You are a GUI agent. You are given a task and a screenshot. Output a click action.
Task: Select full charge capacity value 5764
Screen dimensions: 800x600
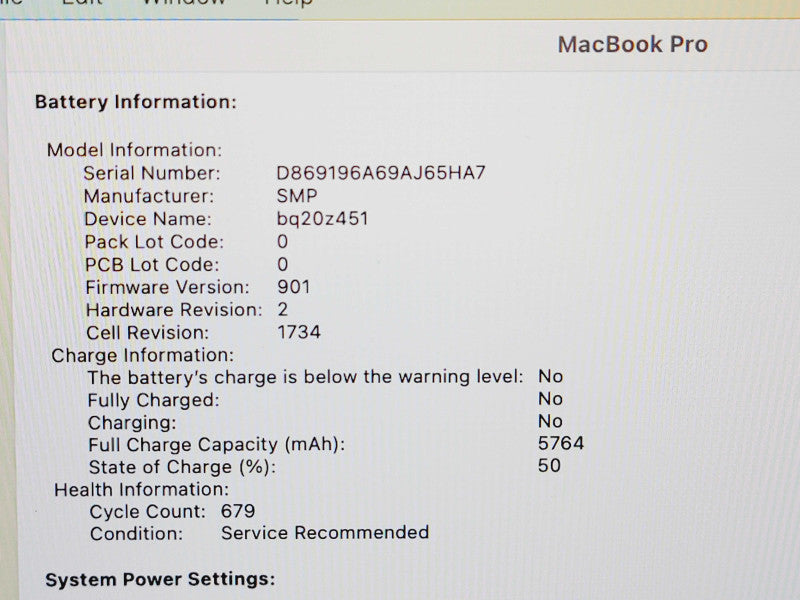561,443
